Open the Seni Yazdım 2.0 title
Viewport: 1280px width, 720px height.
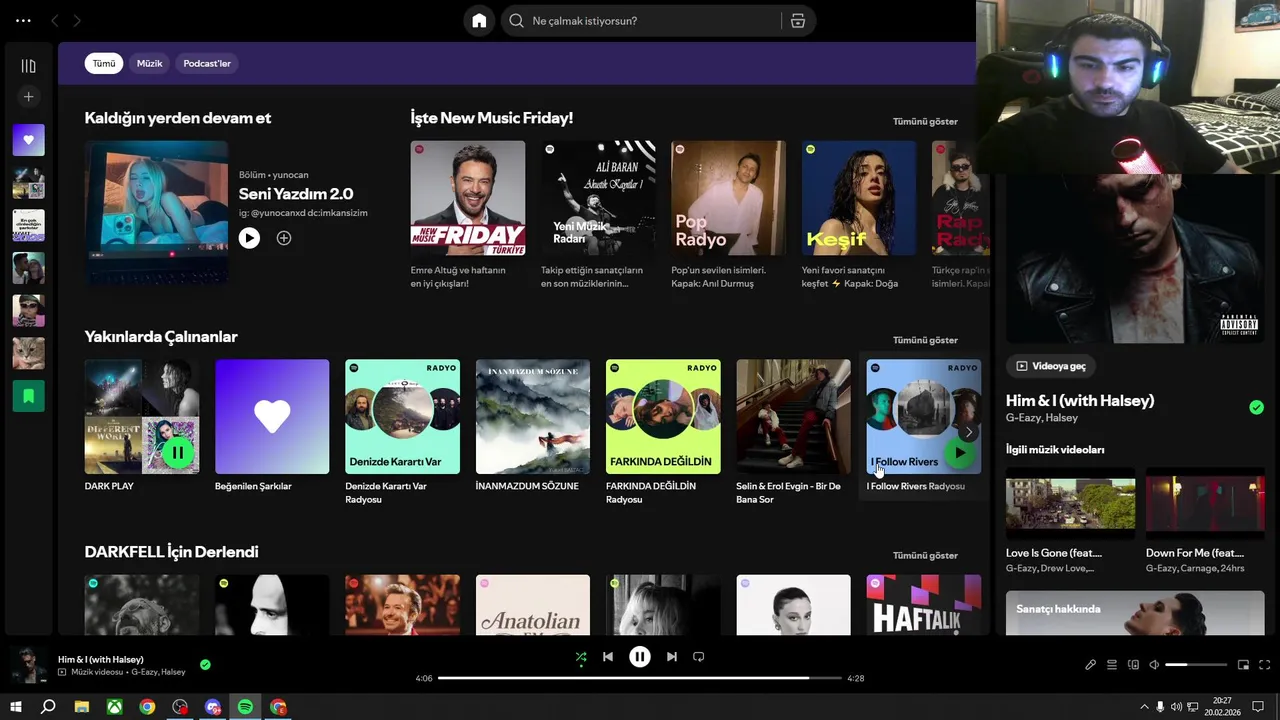296,194
